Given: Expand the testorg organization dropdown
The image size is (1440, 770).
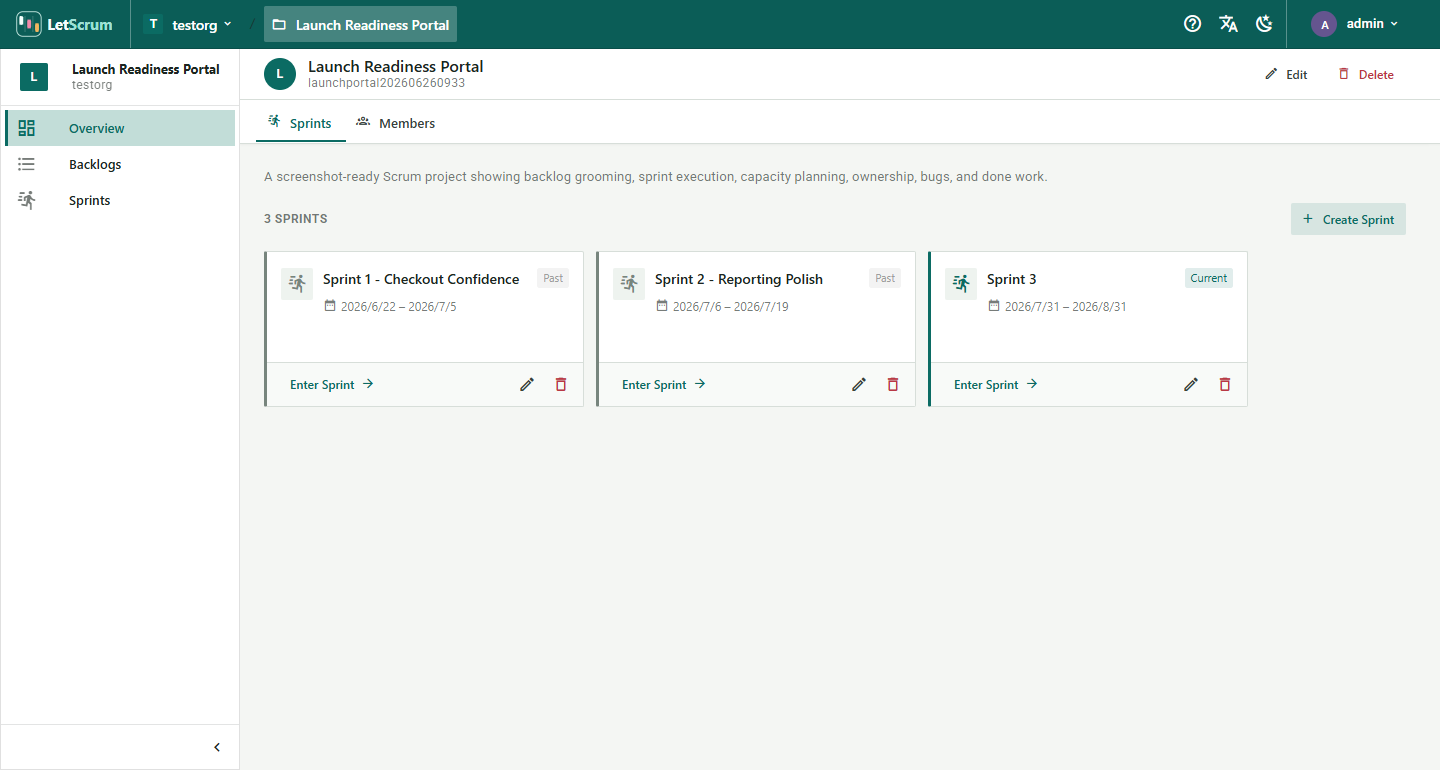Looking at the screenshot, I should (x=188, y=24).
